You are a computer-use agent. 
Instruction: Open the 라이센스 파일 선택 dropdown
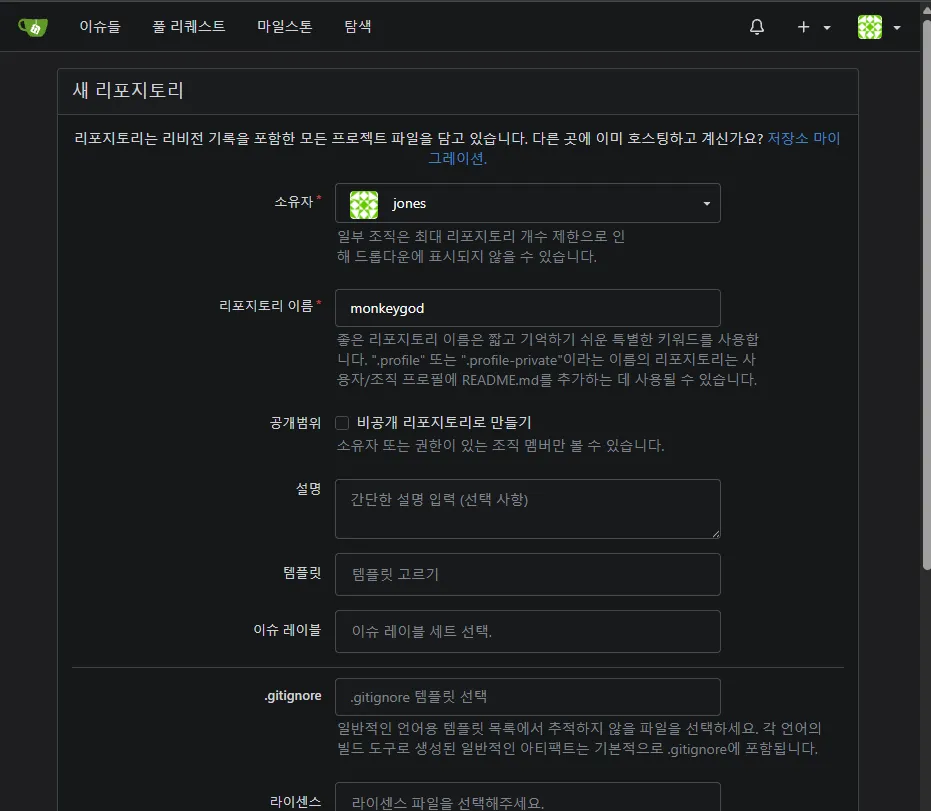click(x=527, y=797)
